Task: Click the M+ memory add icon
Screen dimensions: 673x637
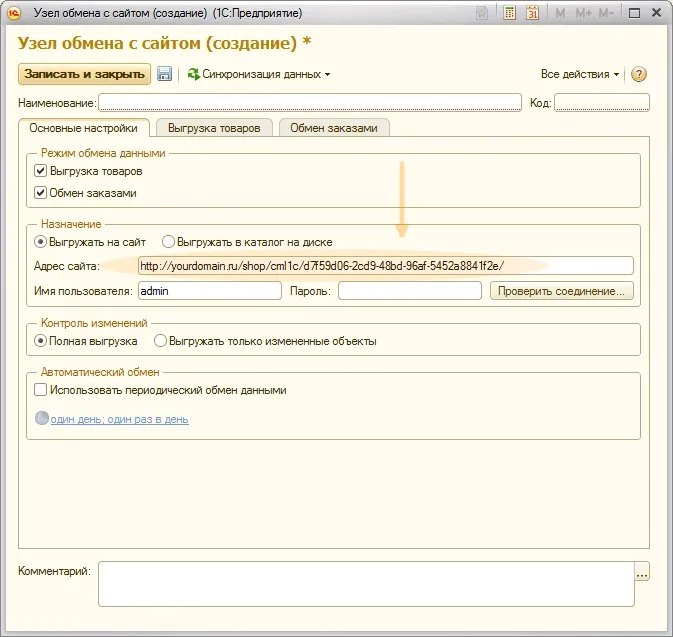Action: (x=583, y=14)
